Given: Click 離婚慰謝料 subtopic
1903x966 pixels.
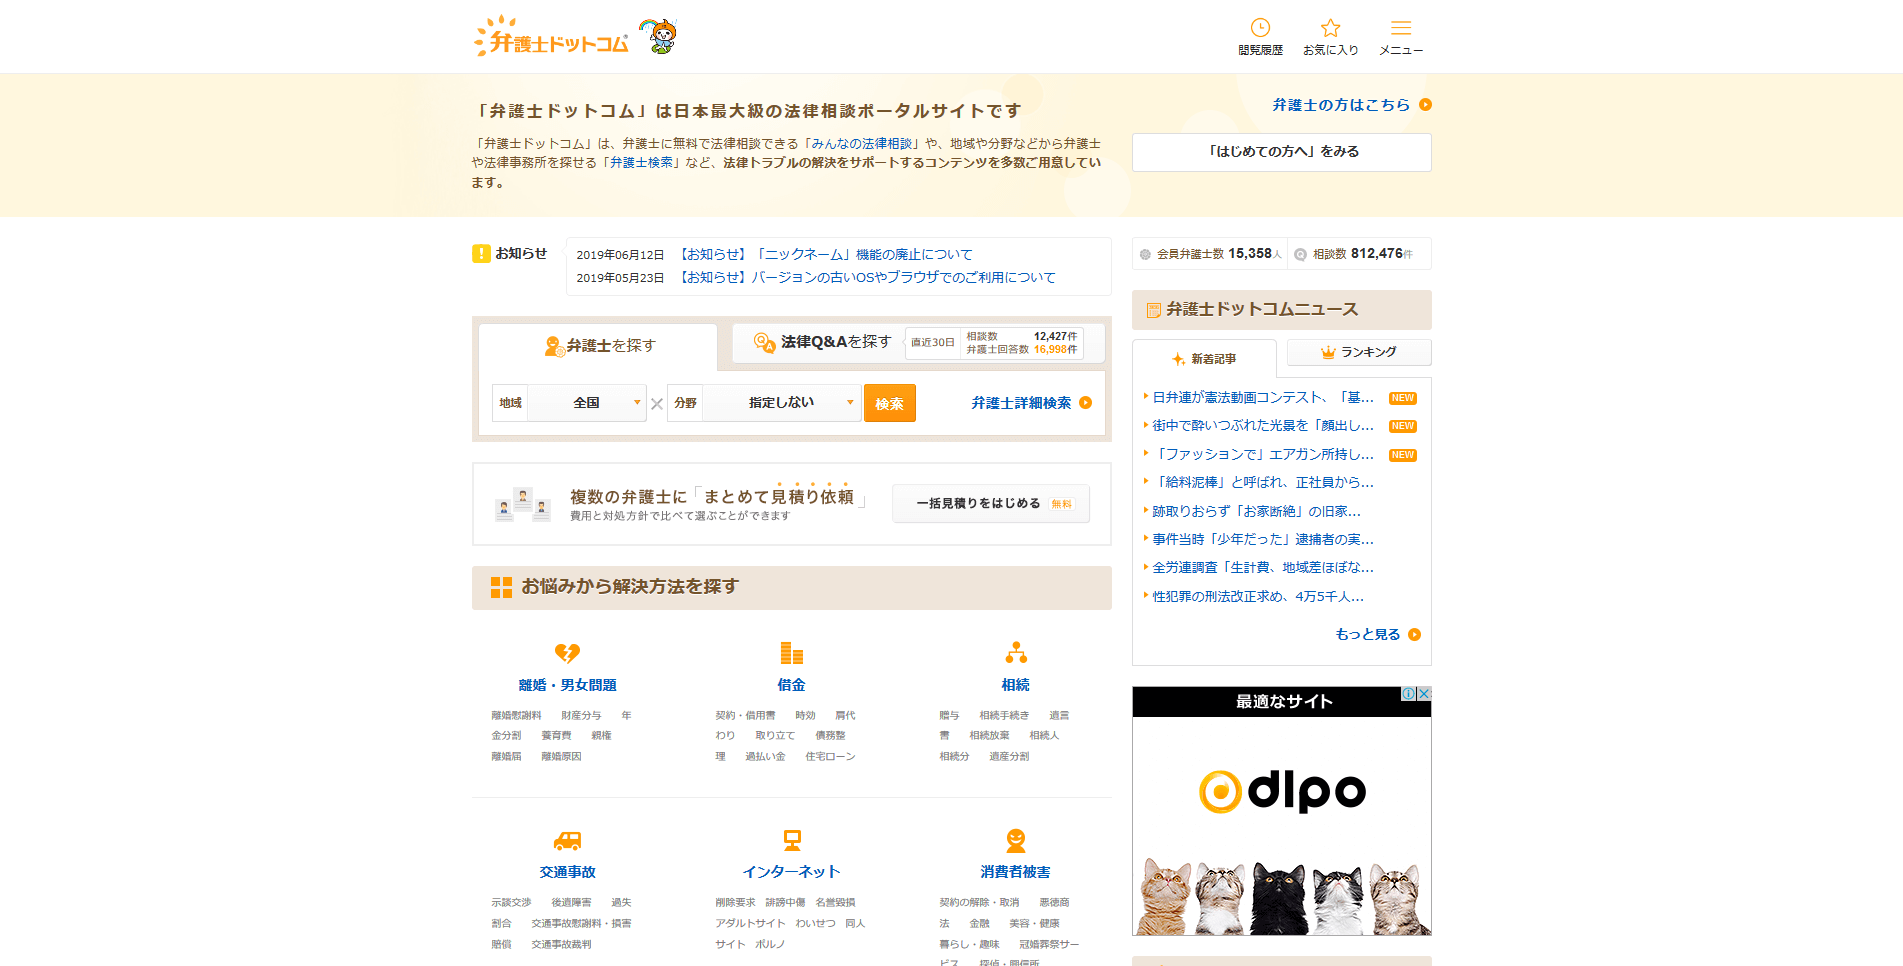Looking at the screenshot, I should point(516,716).
